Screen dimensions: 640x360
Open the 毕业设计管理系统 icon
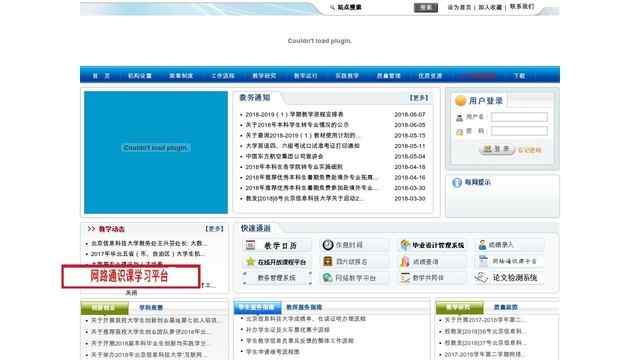405,245
